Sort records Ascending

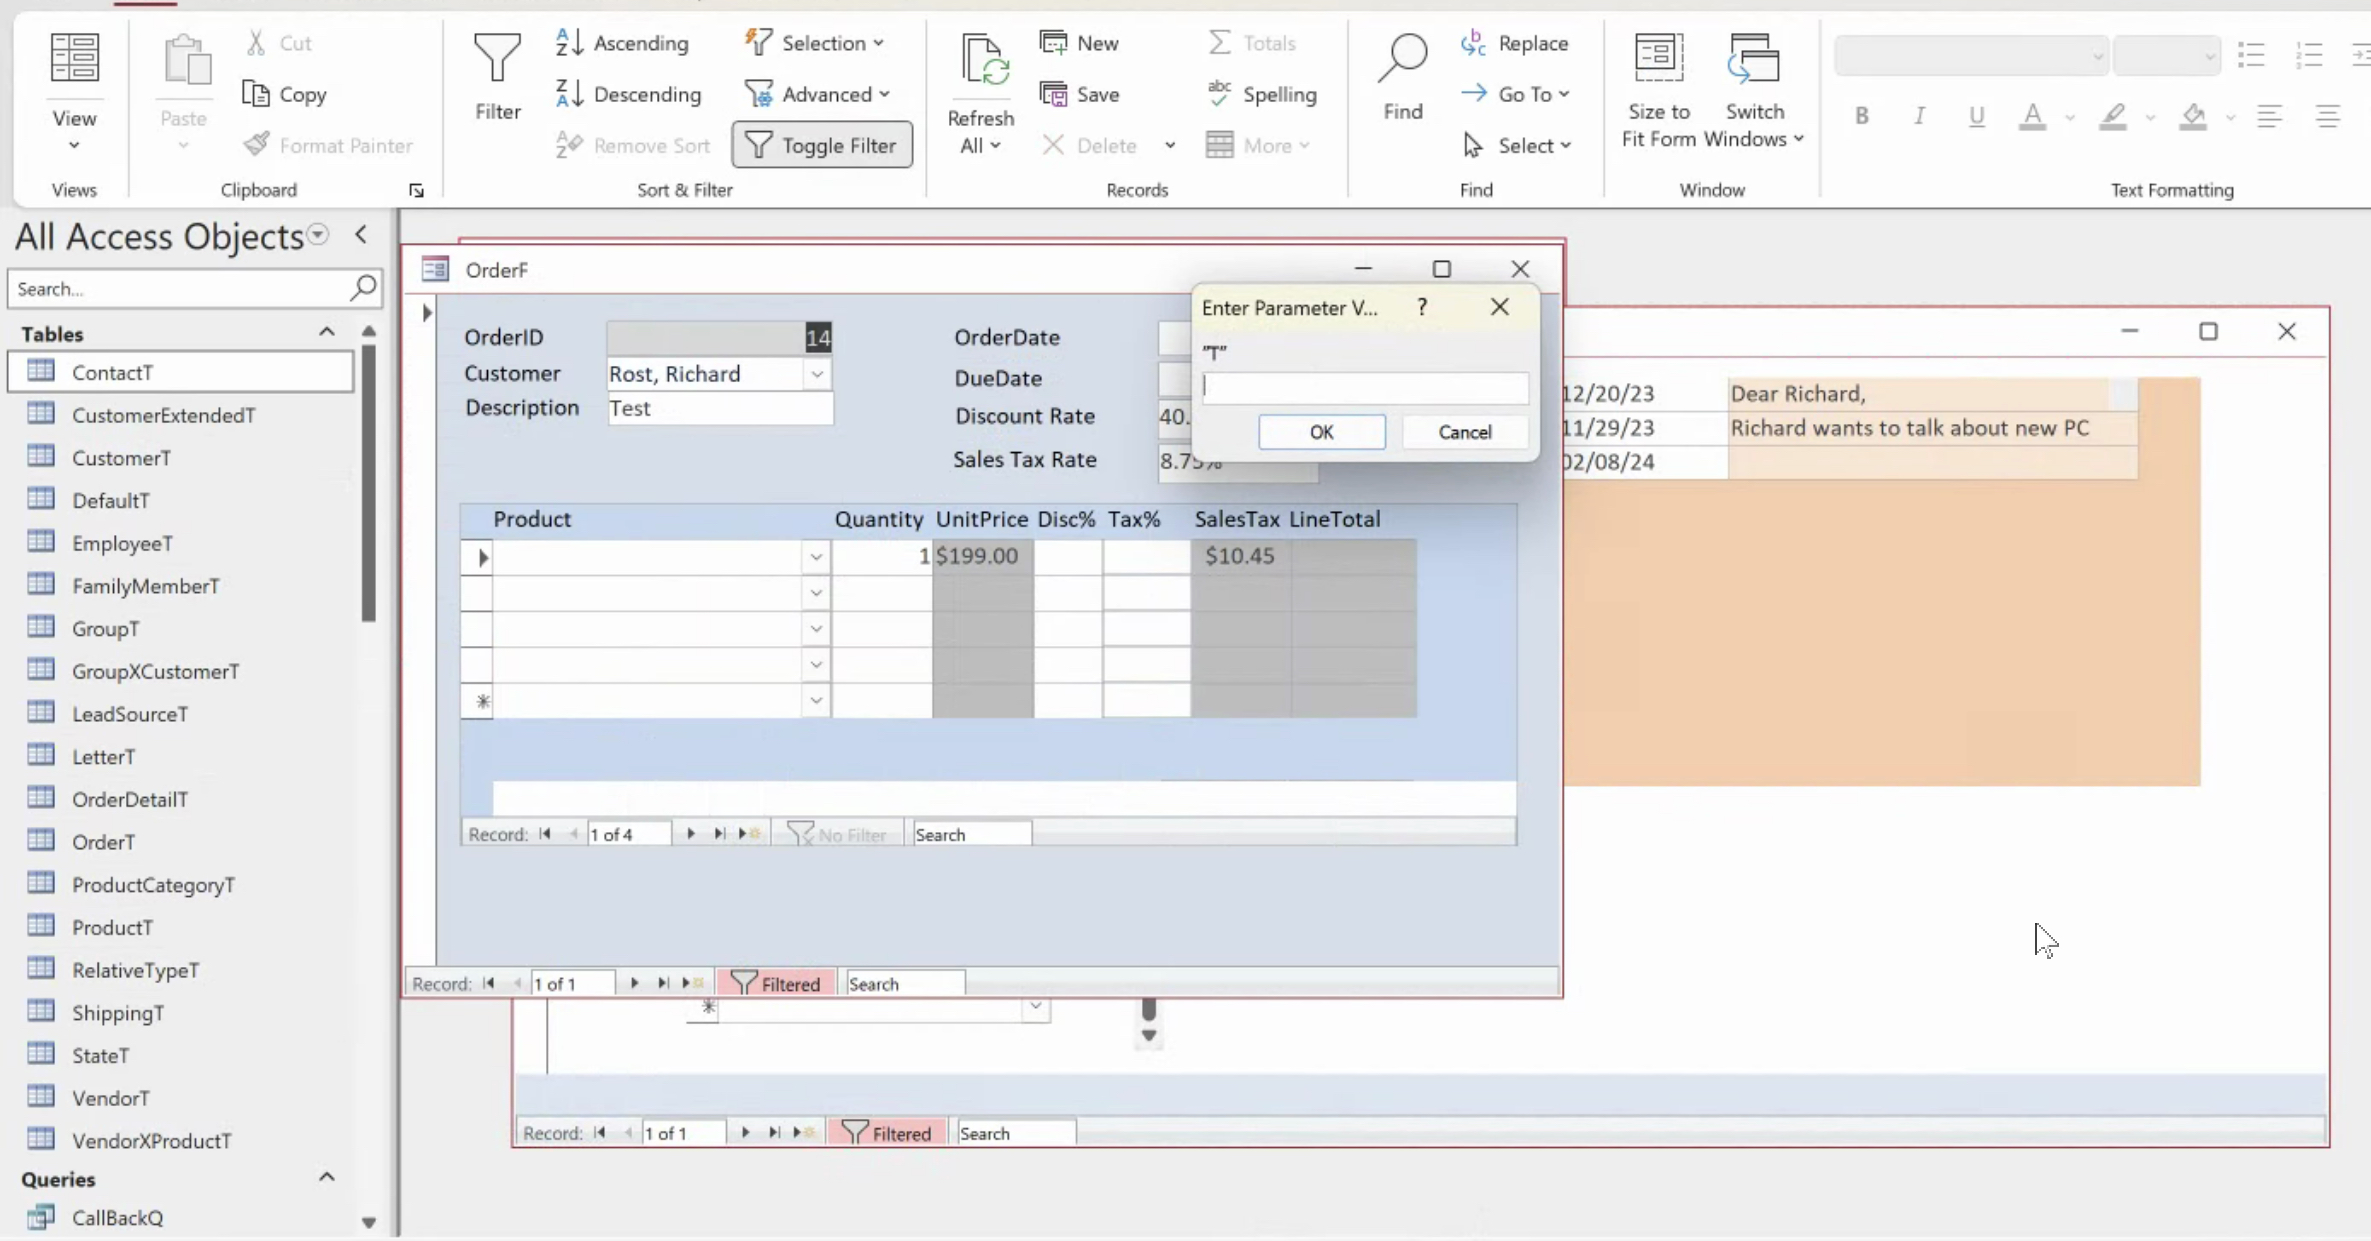[x=622, y=43]
